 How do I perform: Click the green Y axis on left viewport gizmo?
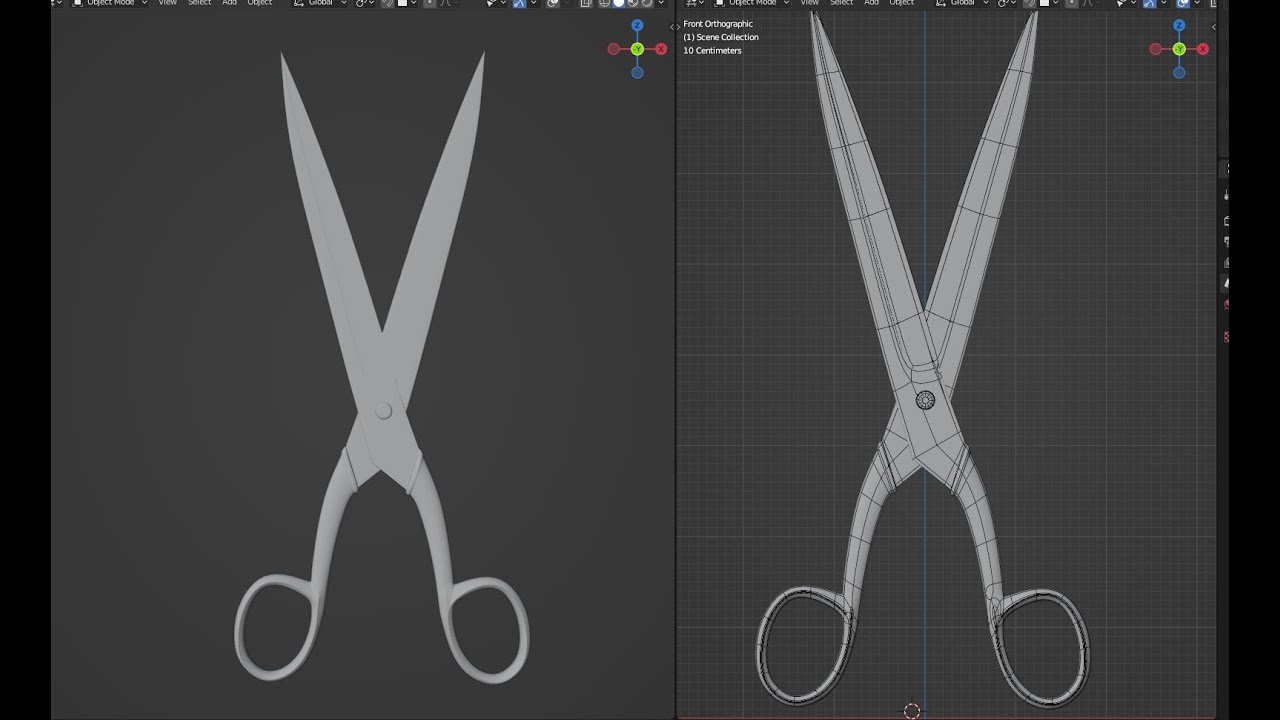pyautogui.click(x=637, y=49)
